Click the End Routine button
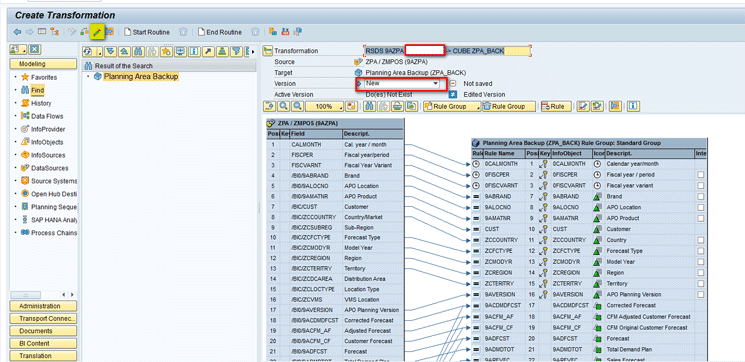The height and width of the screenshot is (362, 745). pos(220,32)
